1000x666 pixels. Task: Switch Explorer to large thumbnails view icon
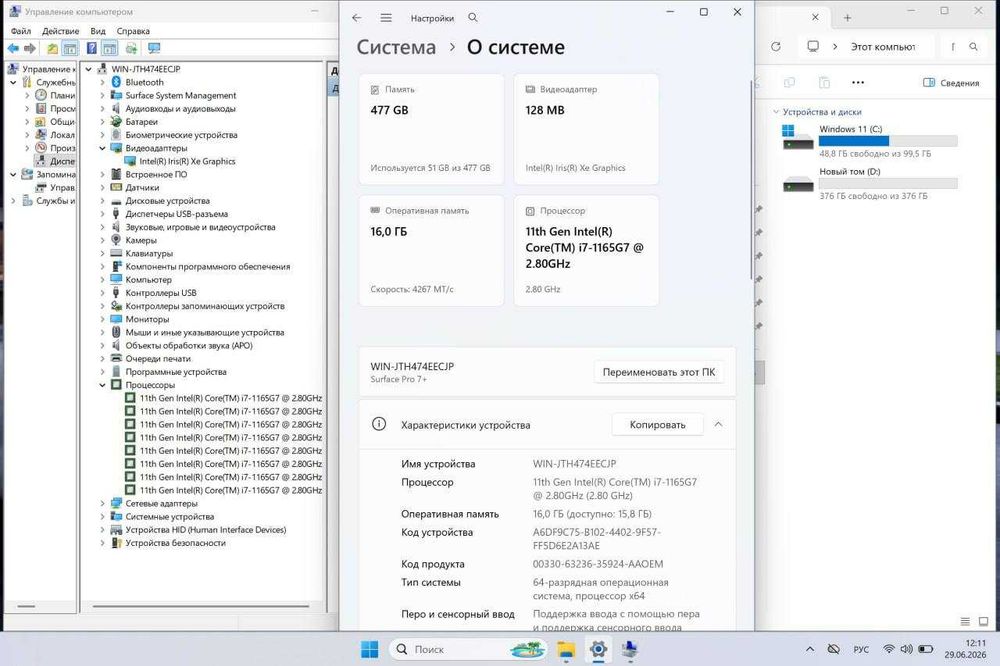983,621
